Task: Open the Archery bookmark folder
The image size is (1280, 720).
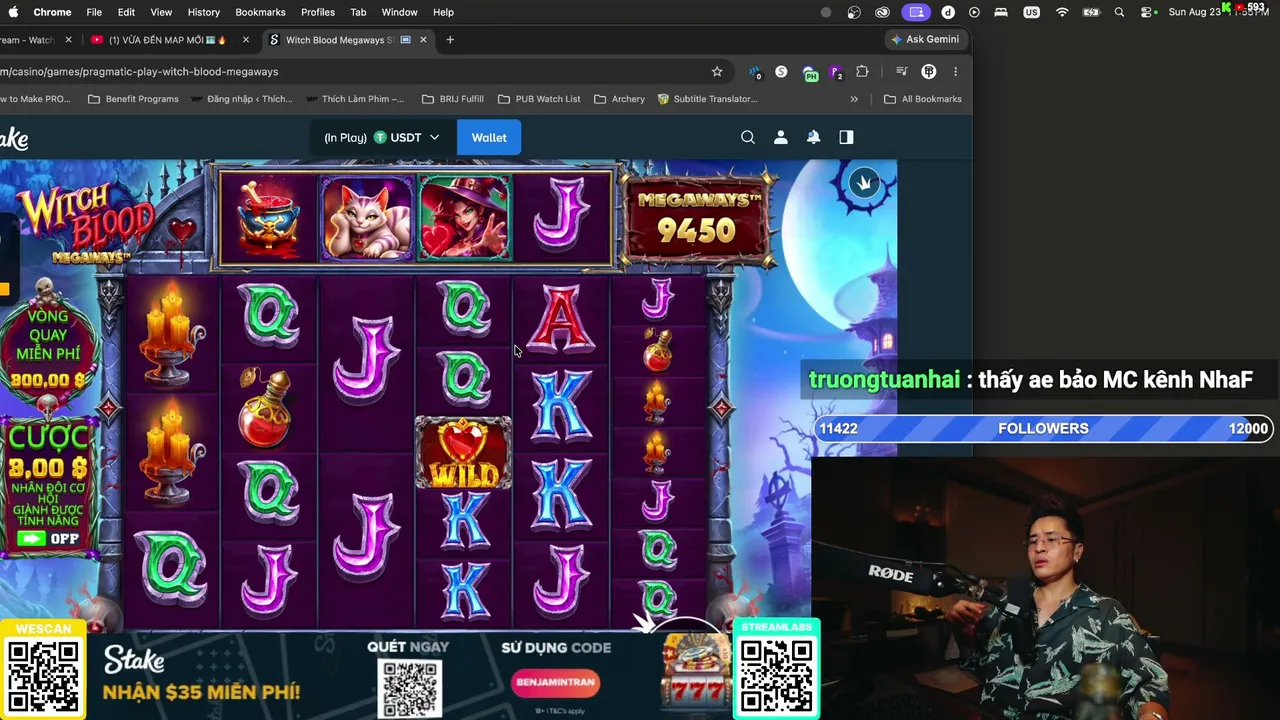Action: (619, 99)
